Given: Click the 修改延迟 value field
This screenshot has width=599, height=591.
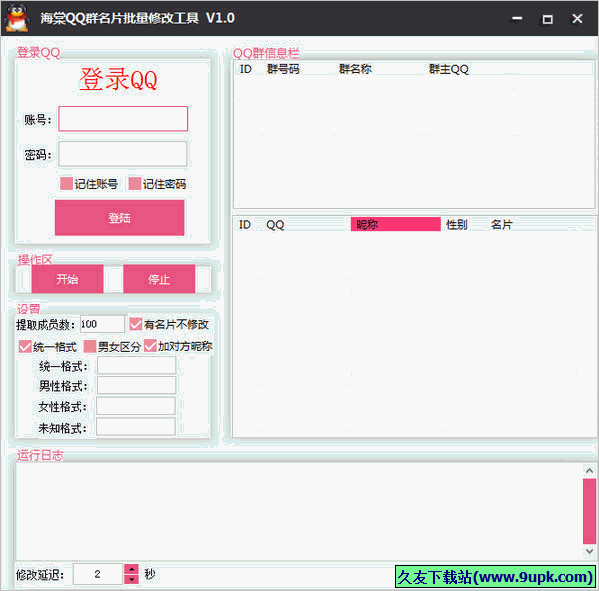Looking at the screenshot, I should coord(98,574).
